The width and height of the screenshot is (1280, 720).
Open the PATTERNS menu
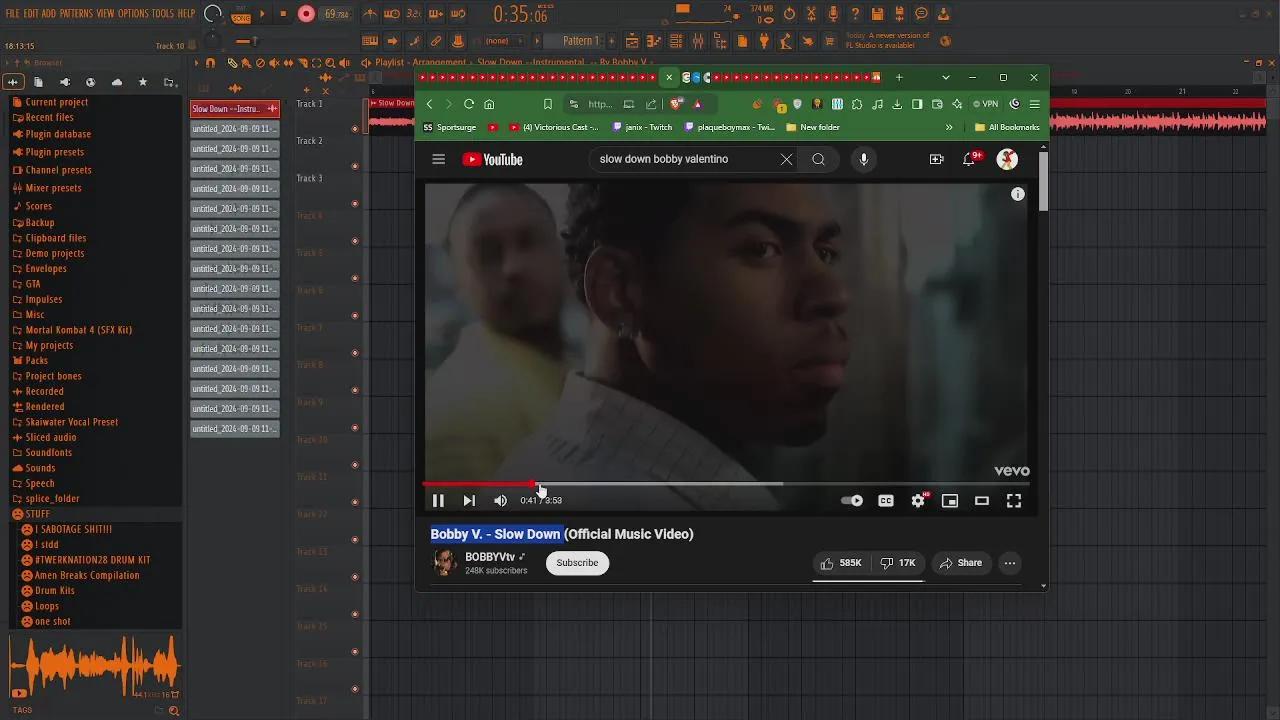click(x=76, y=14)
